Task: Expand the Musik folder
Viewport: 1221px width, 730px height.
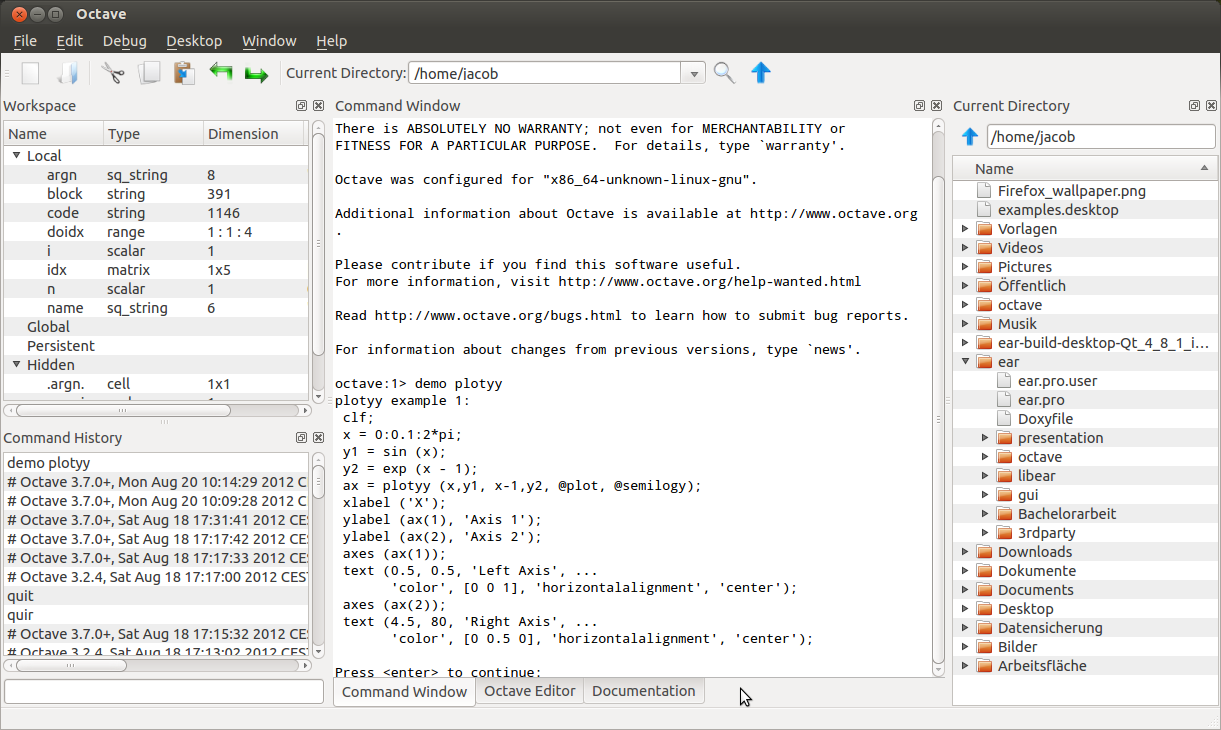Action: tap(965, 324)
